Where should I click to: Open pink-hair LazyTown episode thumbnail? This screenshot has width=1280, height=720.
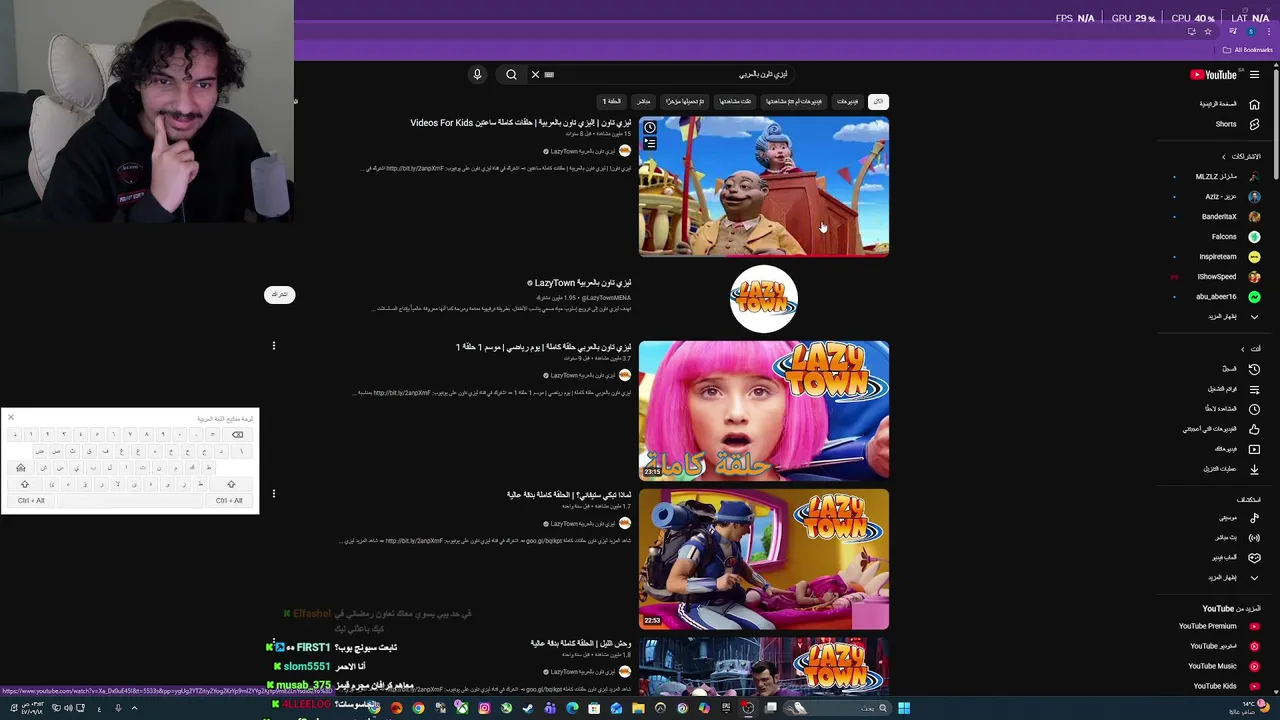(764, 411)
